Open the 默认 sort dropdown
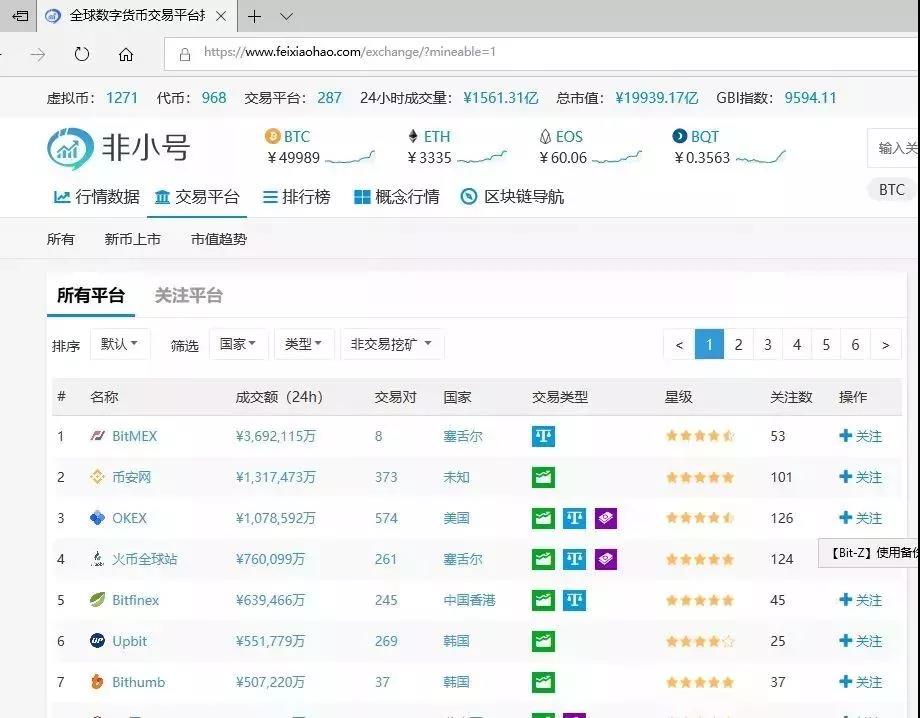 tap(120, 344)
